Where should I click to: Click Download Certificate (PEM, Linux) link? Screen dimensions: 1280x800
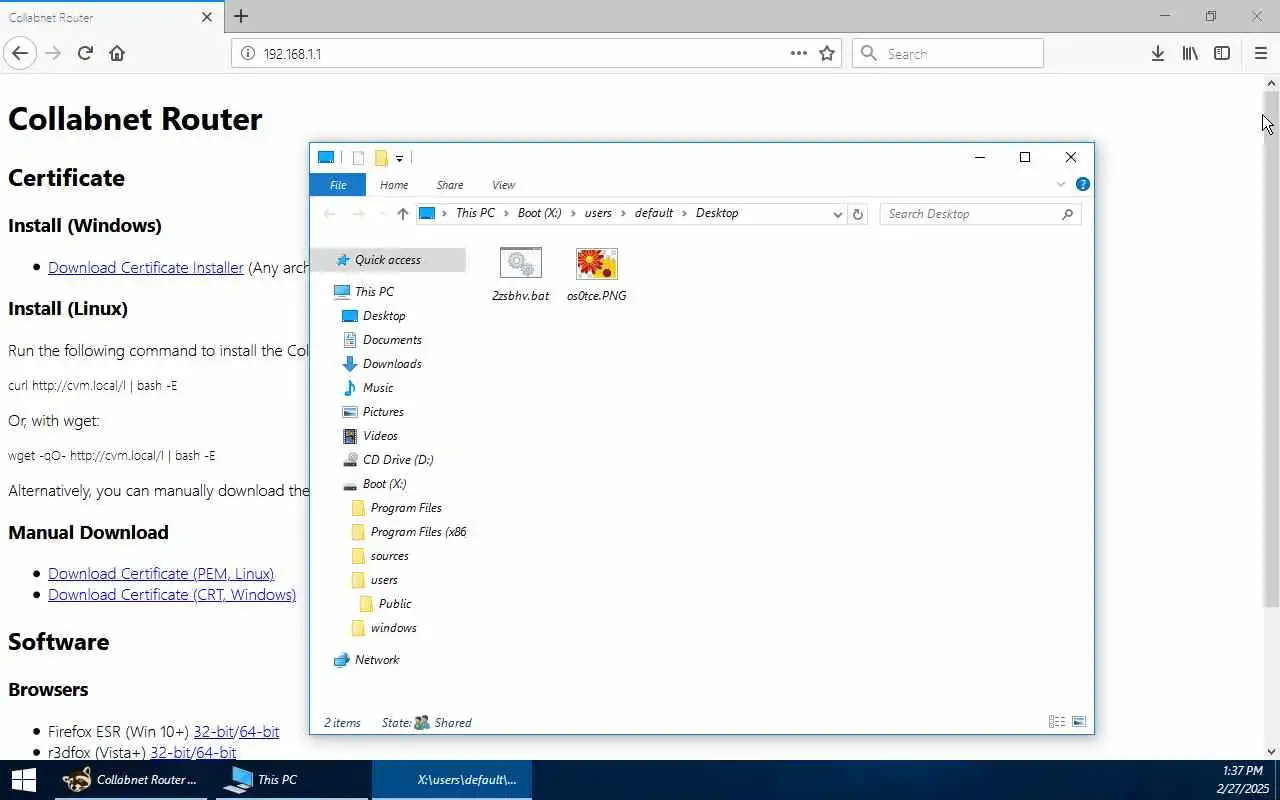coord(161,573)
